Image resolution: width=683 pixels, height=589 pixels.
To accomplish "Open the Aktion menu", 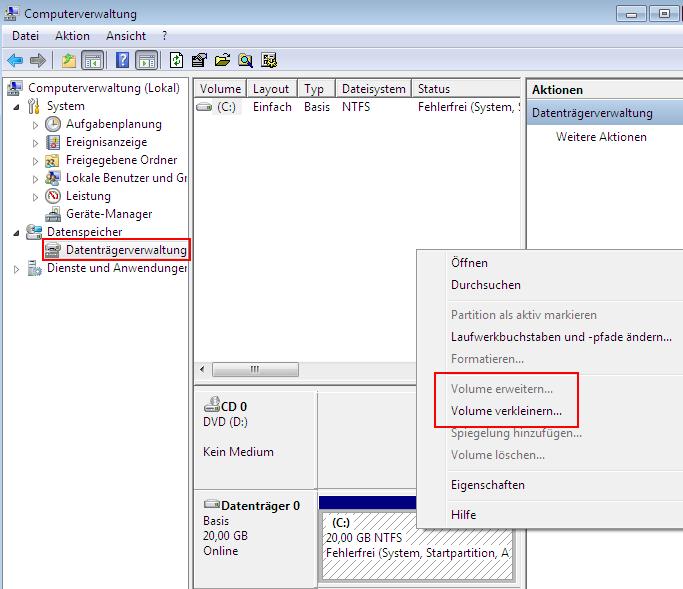I will pyautogui.click(x=72, y=36).
